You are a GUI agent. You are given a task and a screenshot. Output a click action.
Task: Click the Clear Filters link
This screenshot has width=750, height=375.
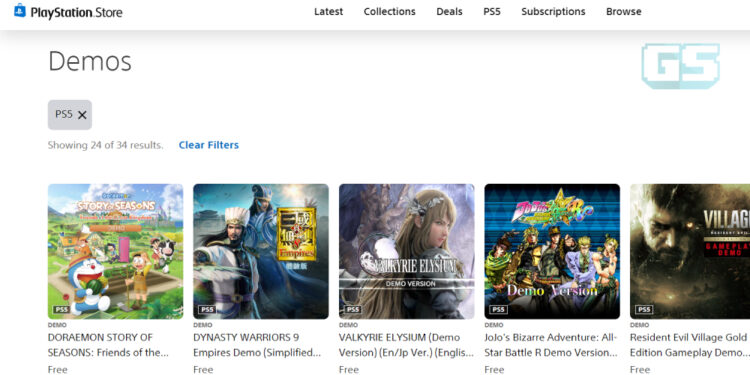209,145
